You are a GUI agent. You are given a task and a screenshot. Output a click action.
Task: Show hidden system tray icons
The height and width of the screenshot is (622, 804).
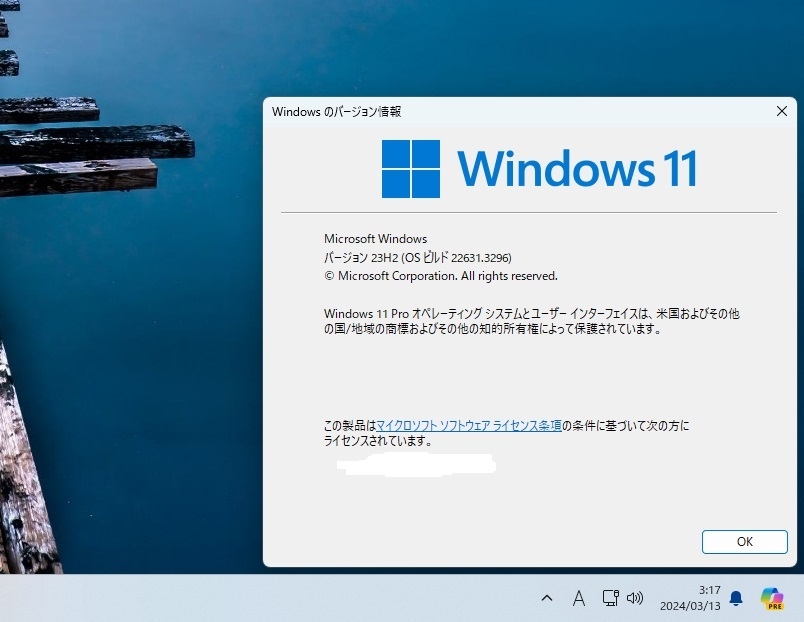(547, 598)
